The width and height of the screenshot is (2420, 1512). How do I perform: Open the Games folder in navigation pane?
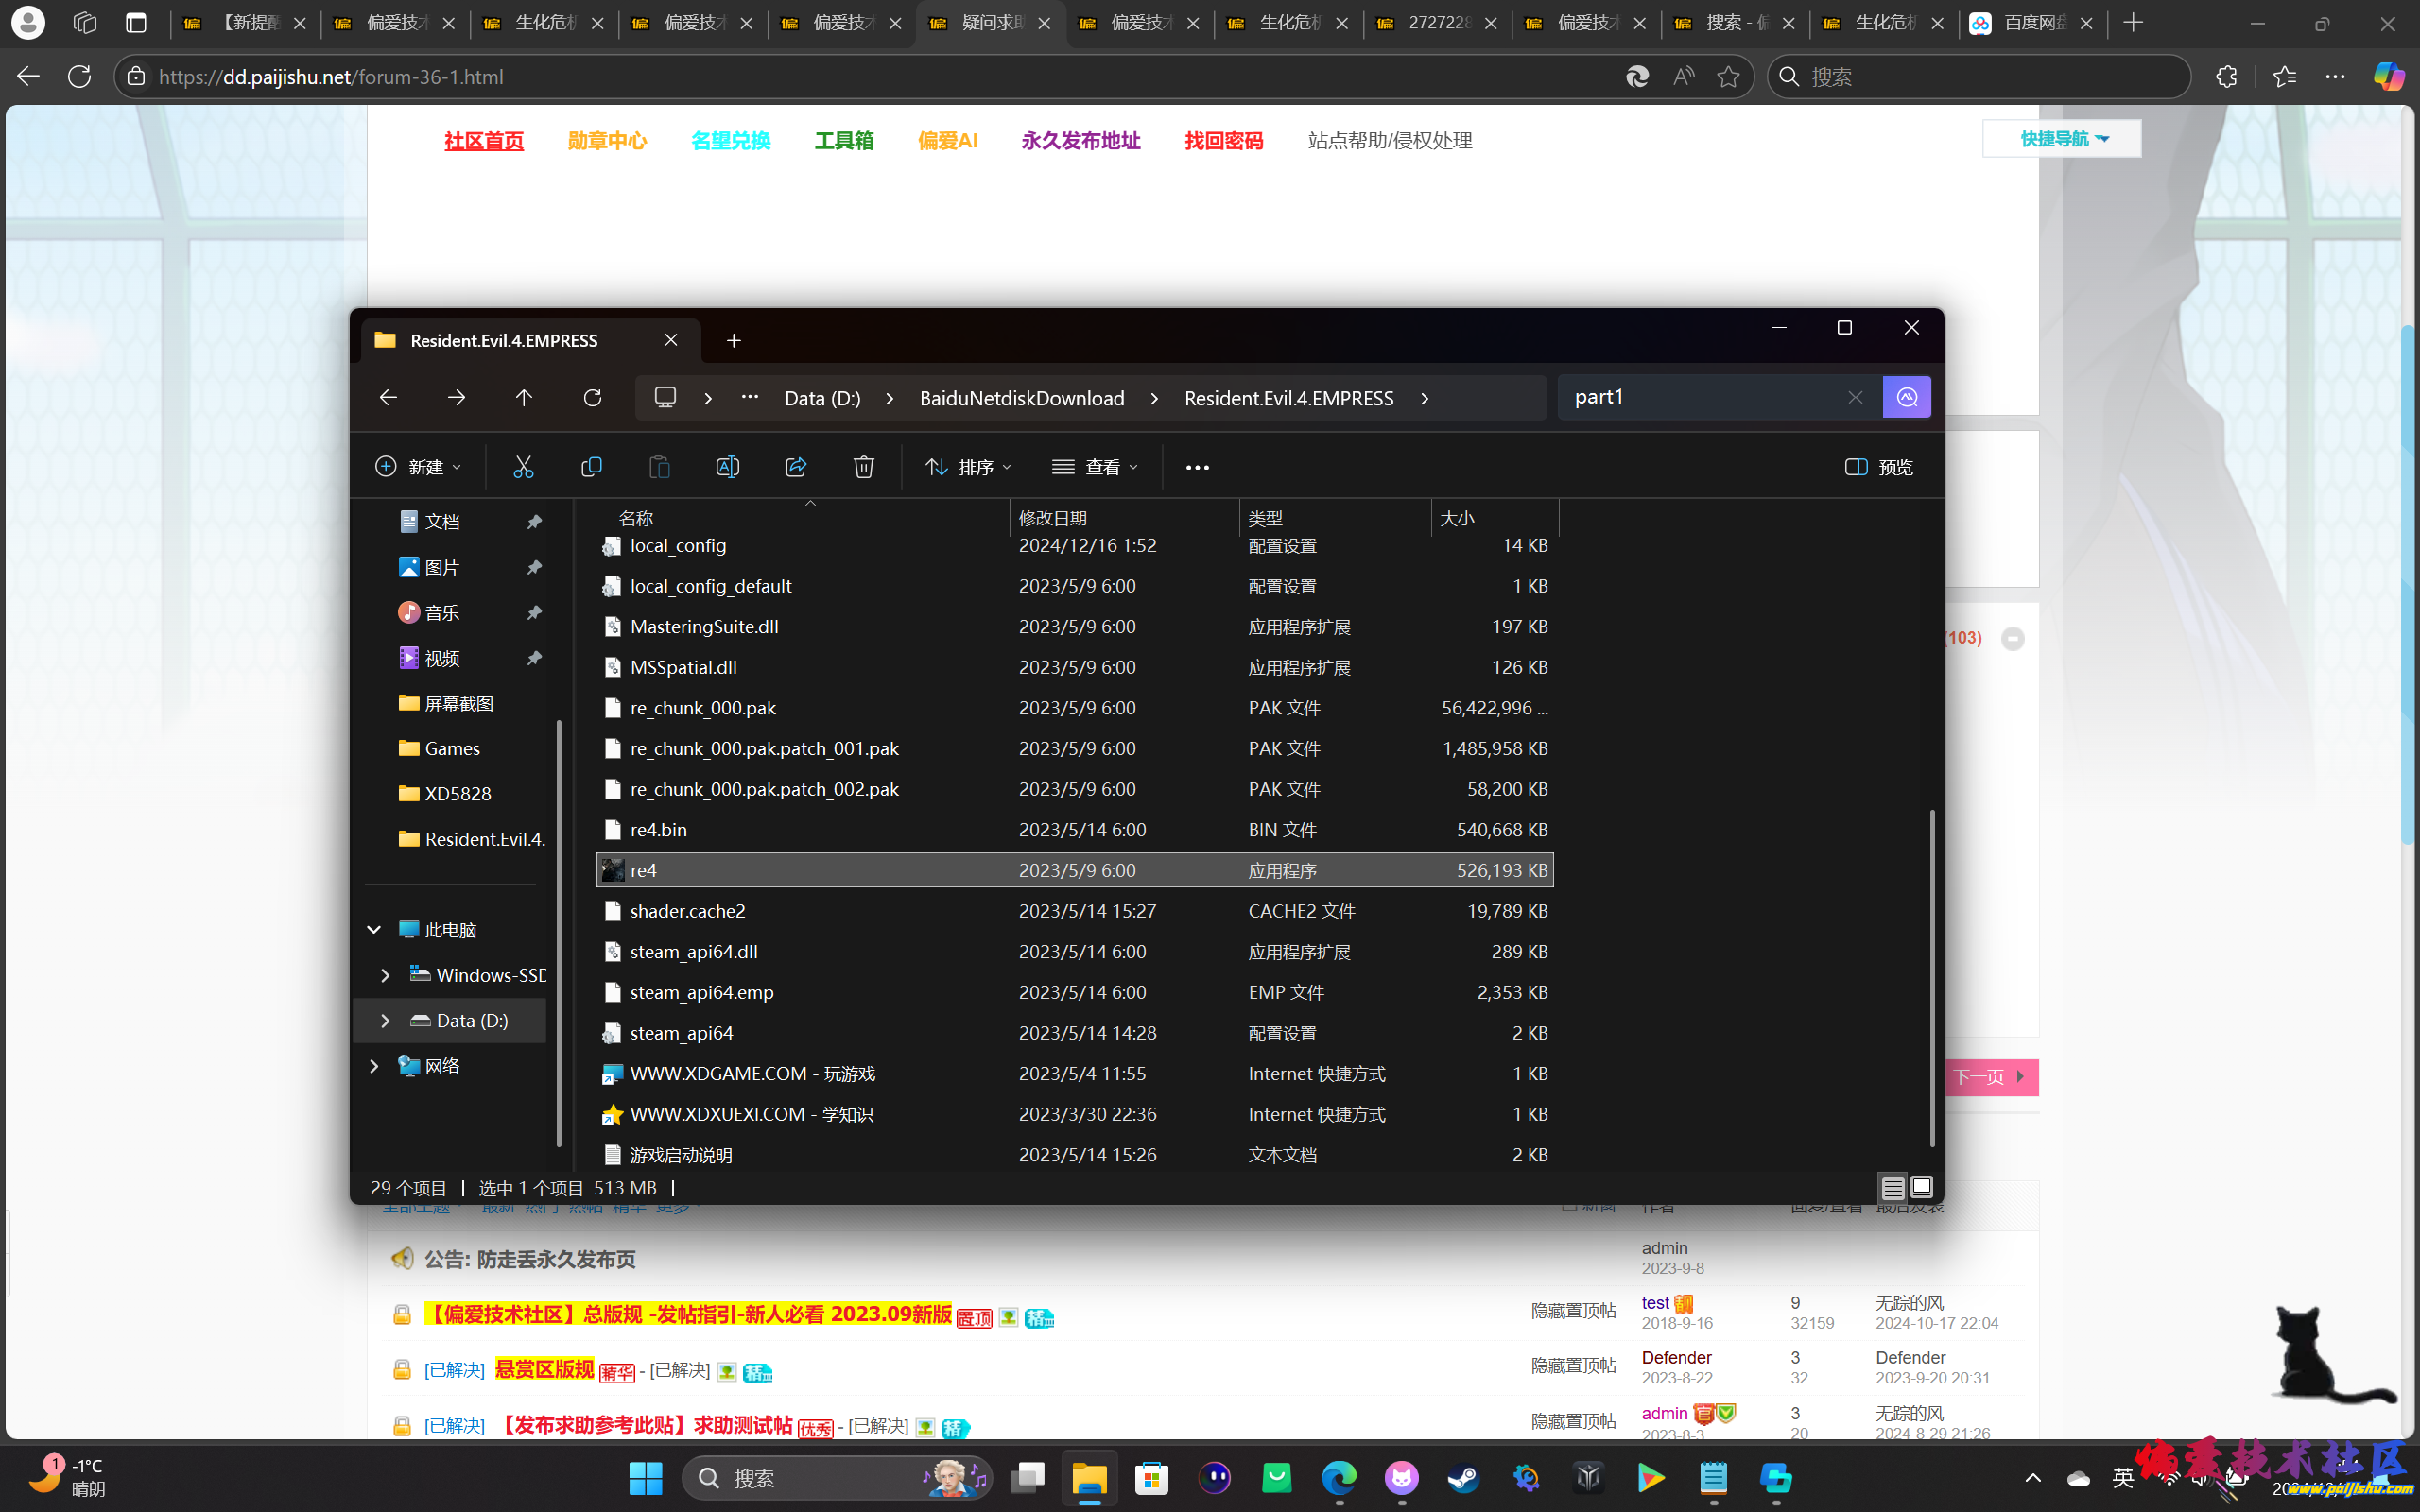(x=452, y=749)
